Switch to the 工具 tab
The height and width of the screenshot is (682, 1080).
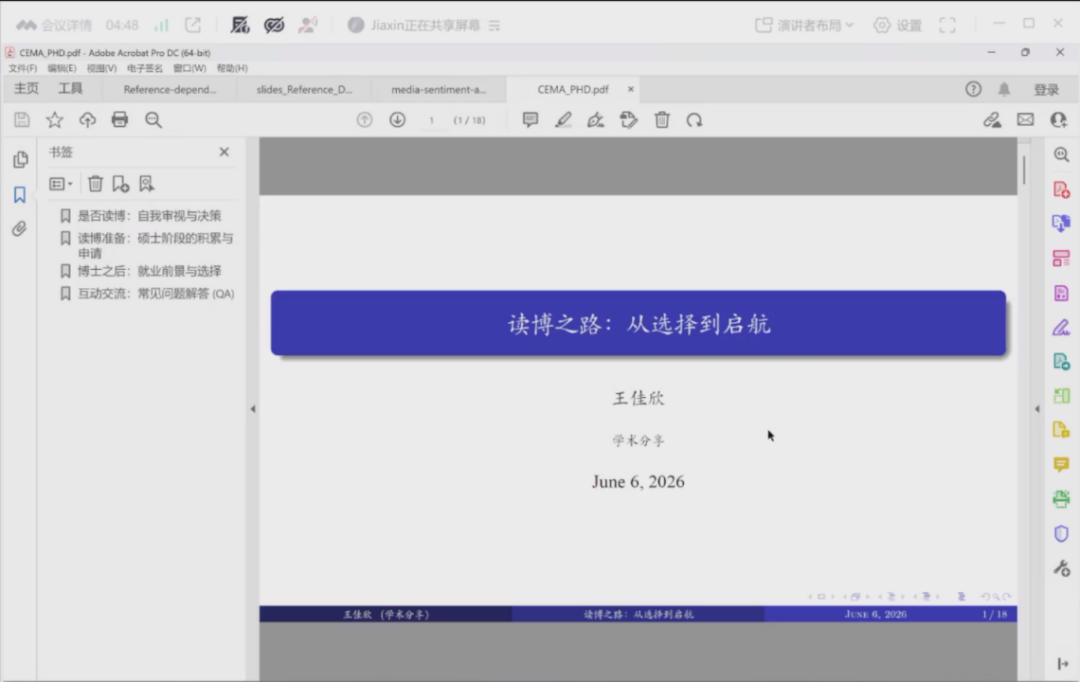click(x=70, y=89)
